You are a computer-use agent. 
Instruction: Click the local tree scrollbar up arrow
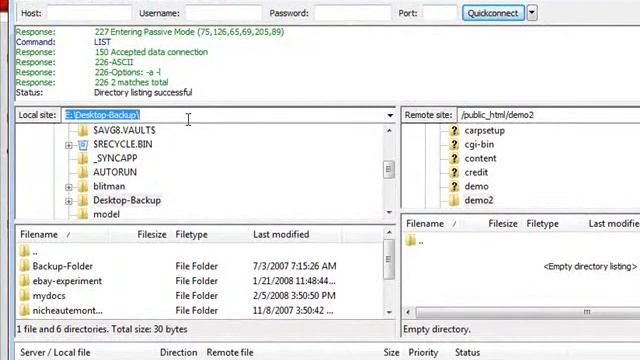389,131
